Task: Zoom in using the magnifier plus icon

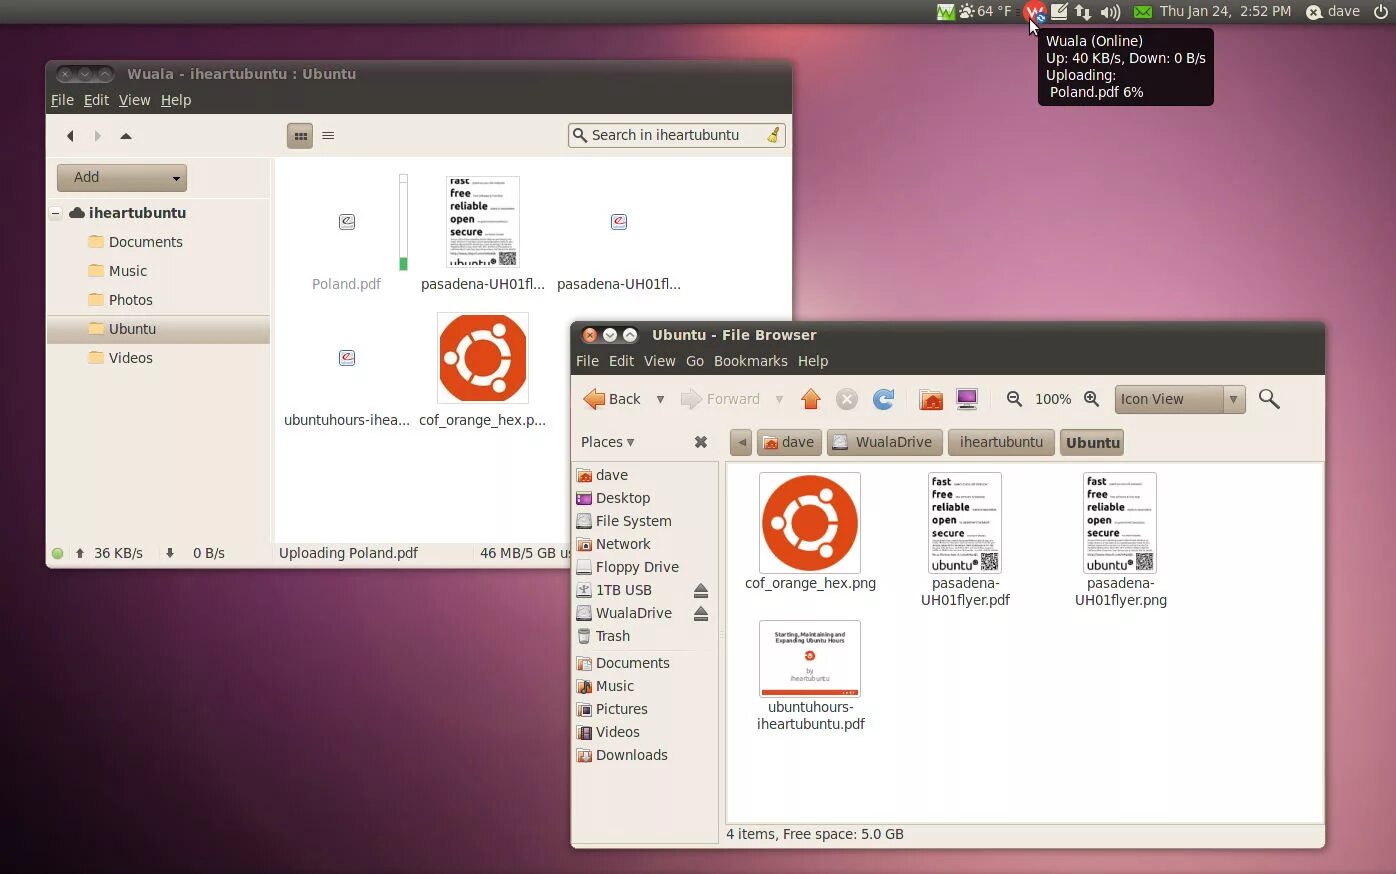Action: coord(1091,399)
